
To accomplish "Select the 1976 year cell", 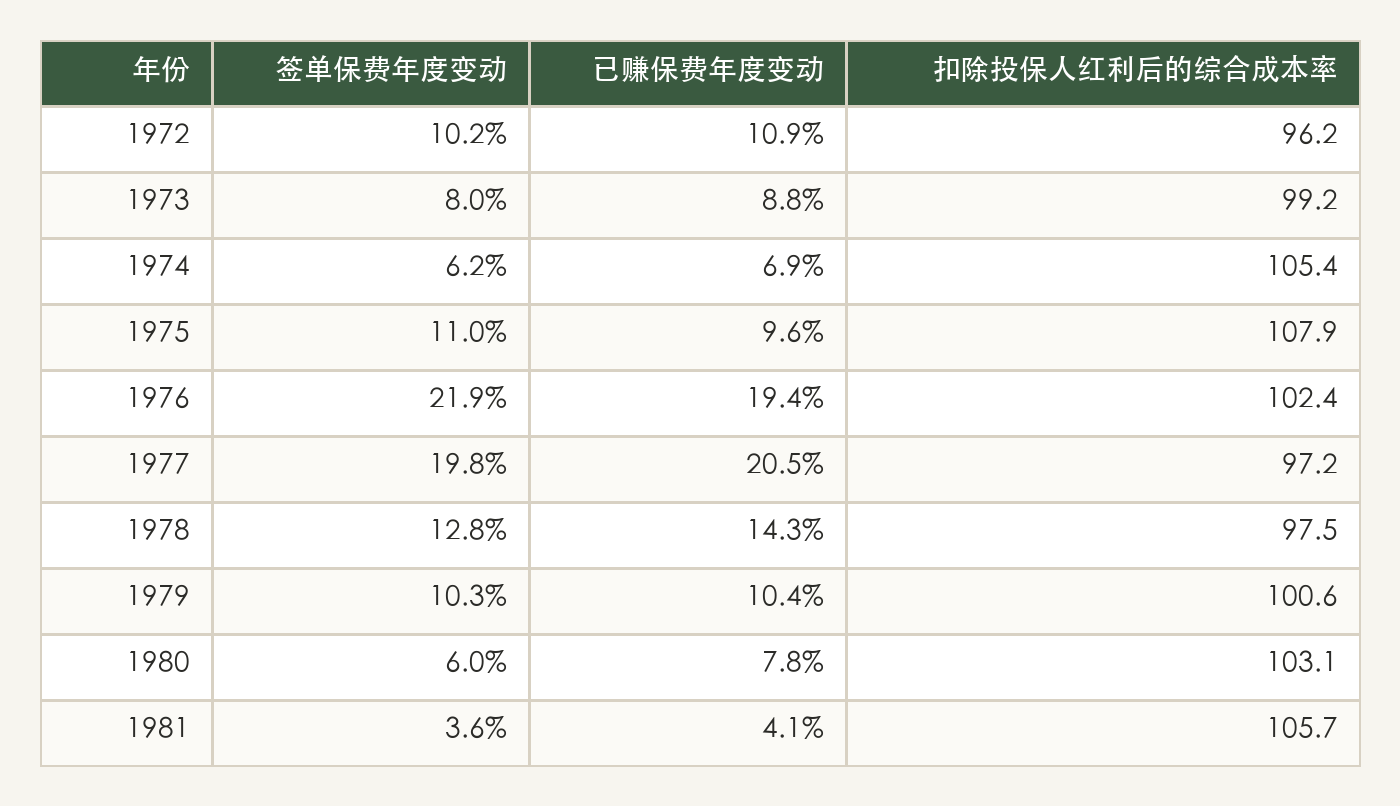I will [126, 403].
